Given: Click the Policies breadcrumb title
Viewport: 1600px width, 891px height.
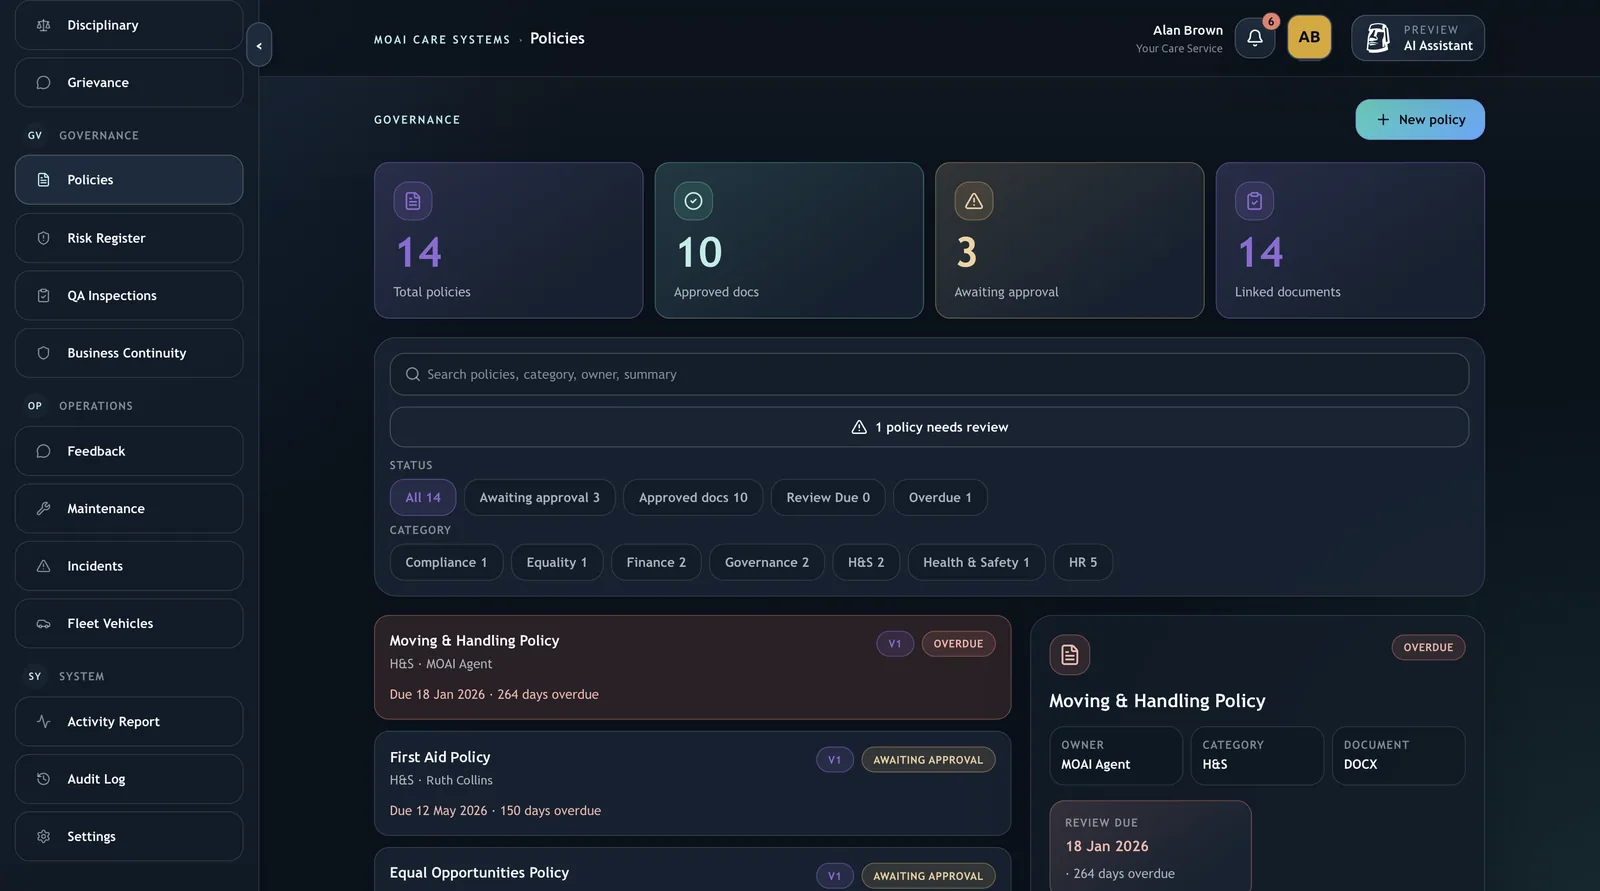Looking at the screenshot, I should point(557,38).
